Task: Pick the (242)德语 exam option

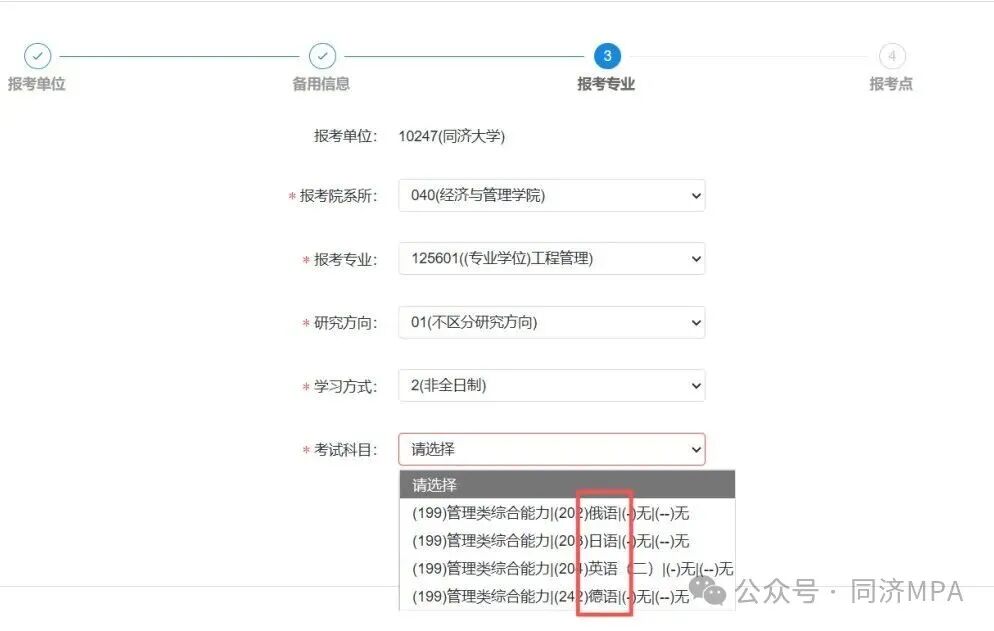Action: (x=551, y=597)
